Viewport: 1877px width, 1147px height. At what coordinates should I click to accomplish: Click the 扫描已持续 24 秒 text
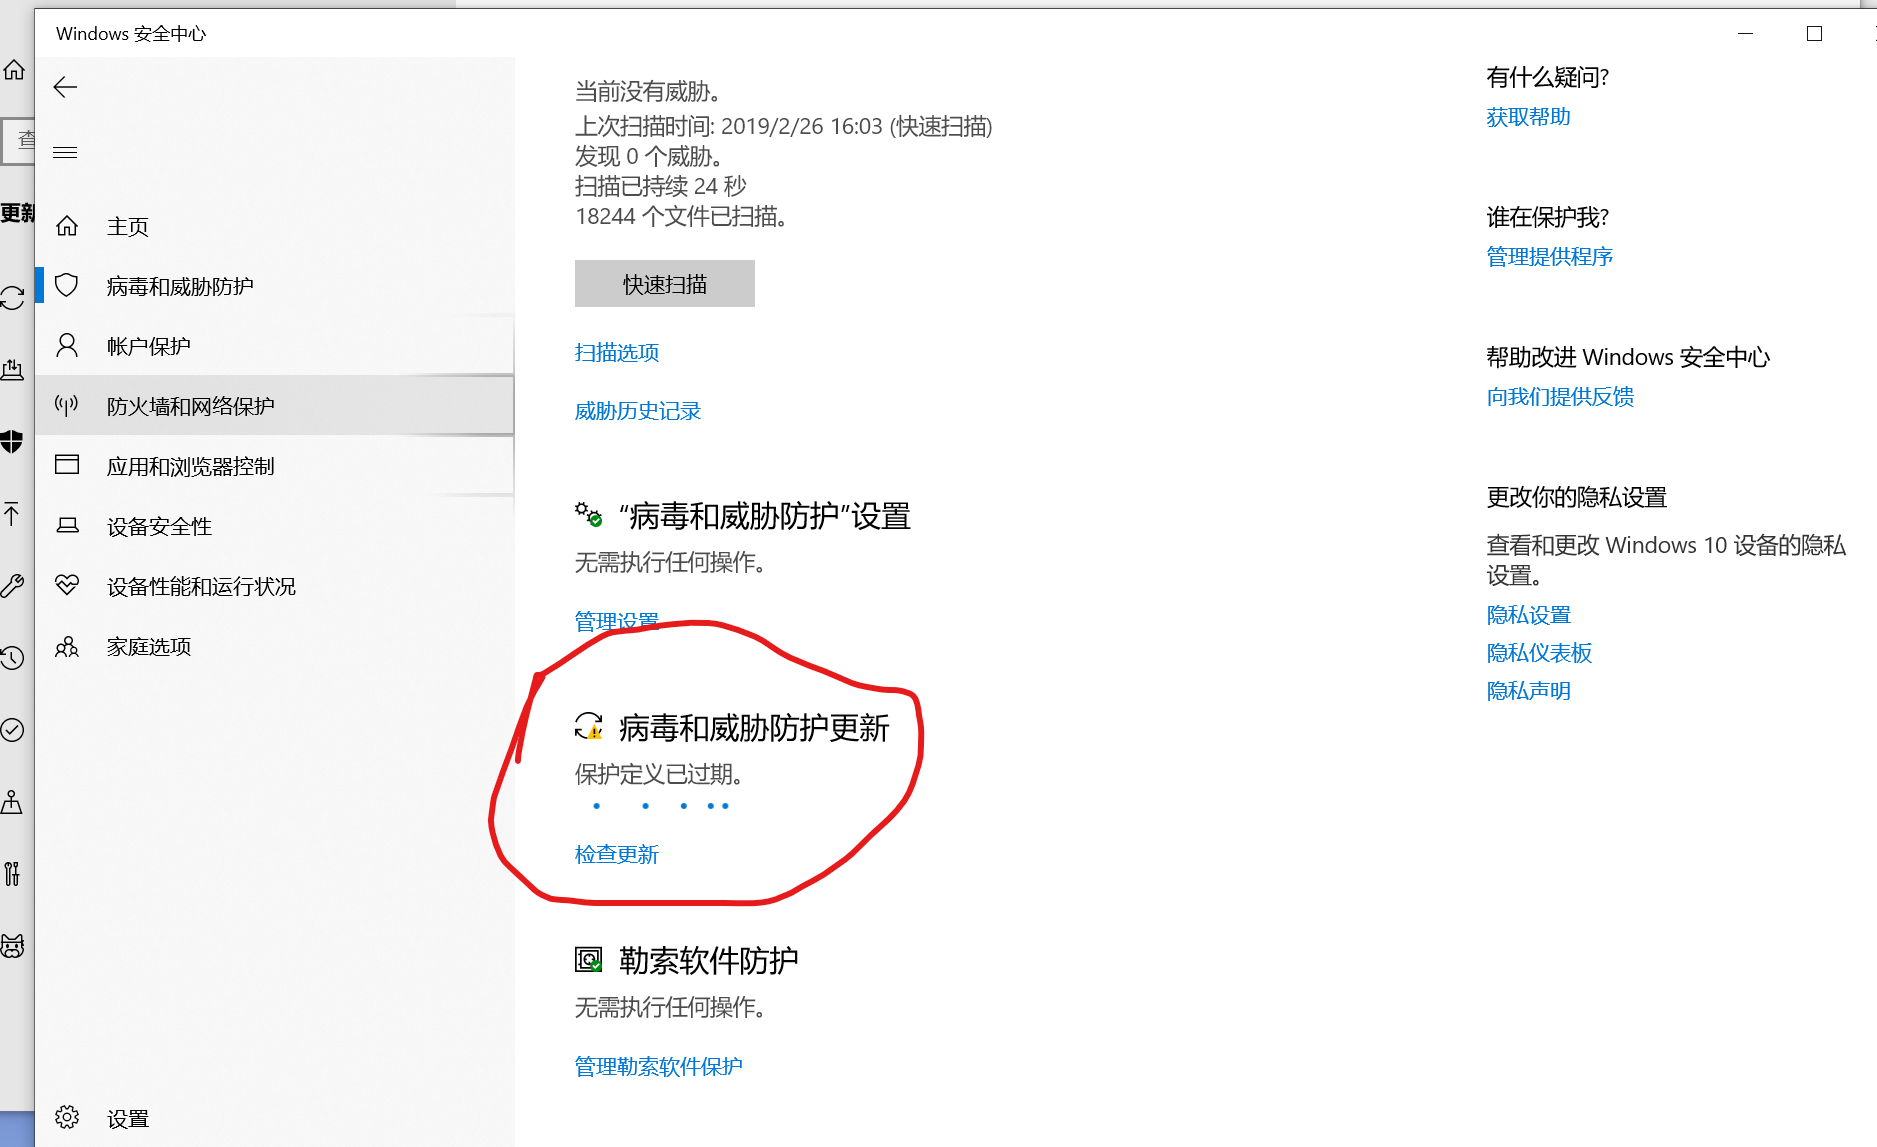click(x=661, y=186)
